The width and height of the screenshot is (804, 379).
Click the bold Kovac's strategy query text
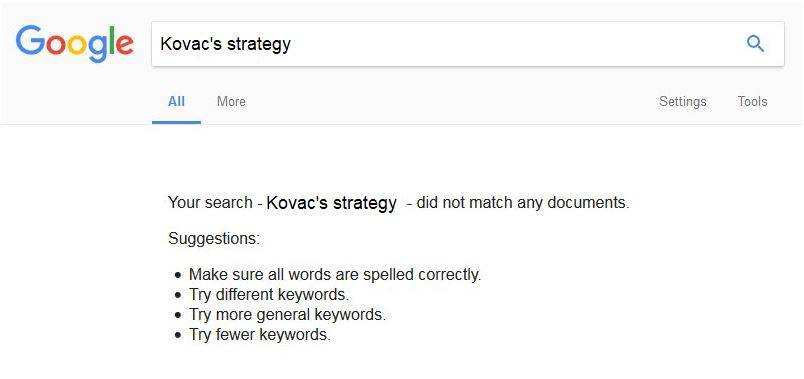pos(331,203)
